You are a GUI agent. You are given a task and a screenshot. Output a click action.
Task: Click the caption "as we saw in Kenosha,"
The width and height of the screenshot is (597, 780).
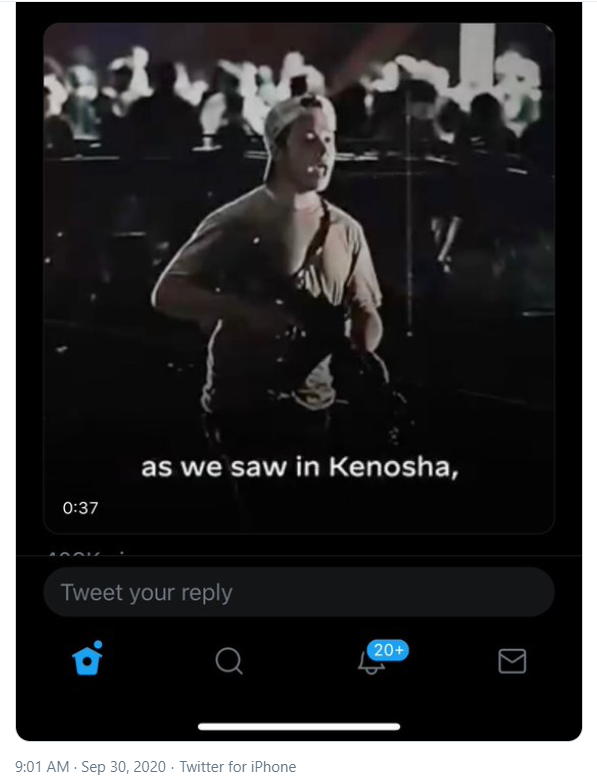[299, 467]
